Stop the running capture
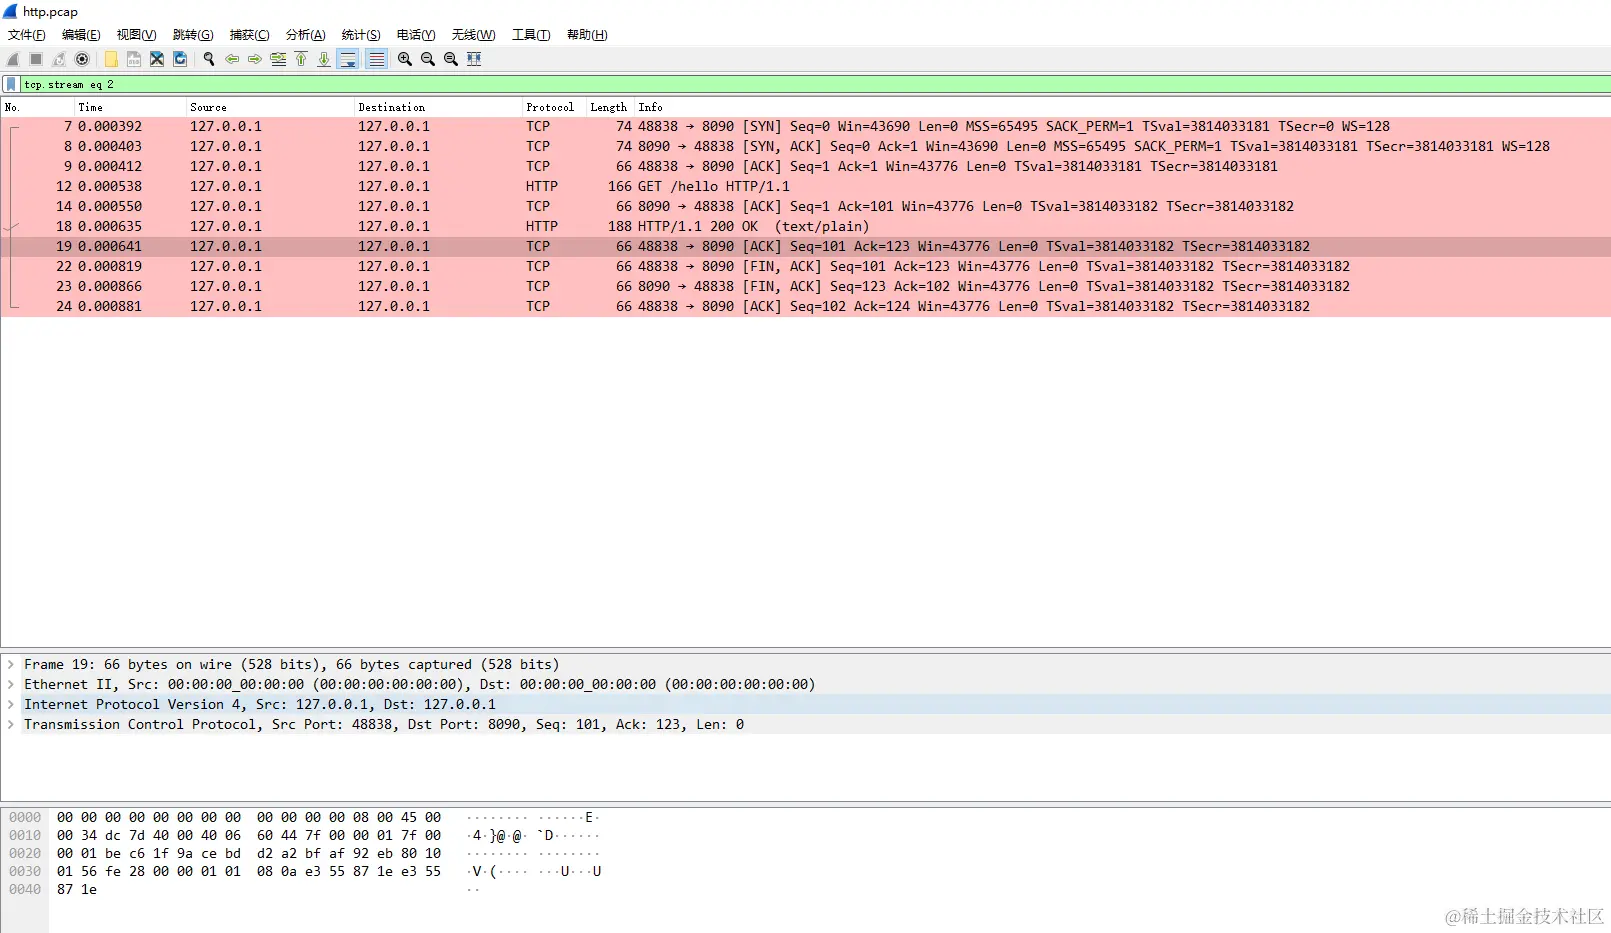 36,59
